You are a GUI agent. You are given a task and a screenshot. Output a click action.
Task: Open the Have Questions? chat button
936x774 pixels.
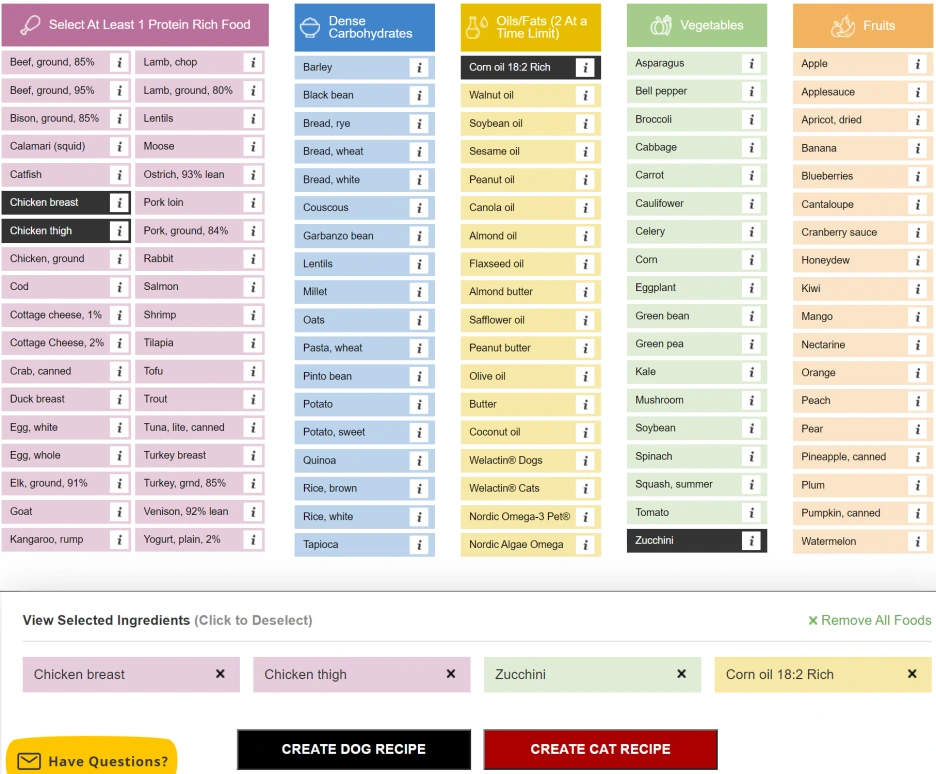click(x=92, y=758)
